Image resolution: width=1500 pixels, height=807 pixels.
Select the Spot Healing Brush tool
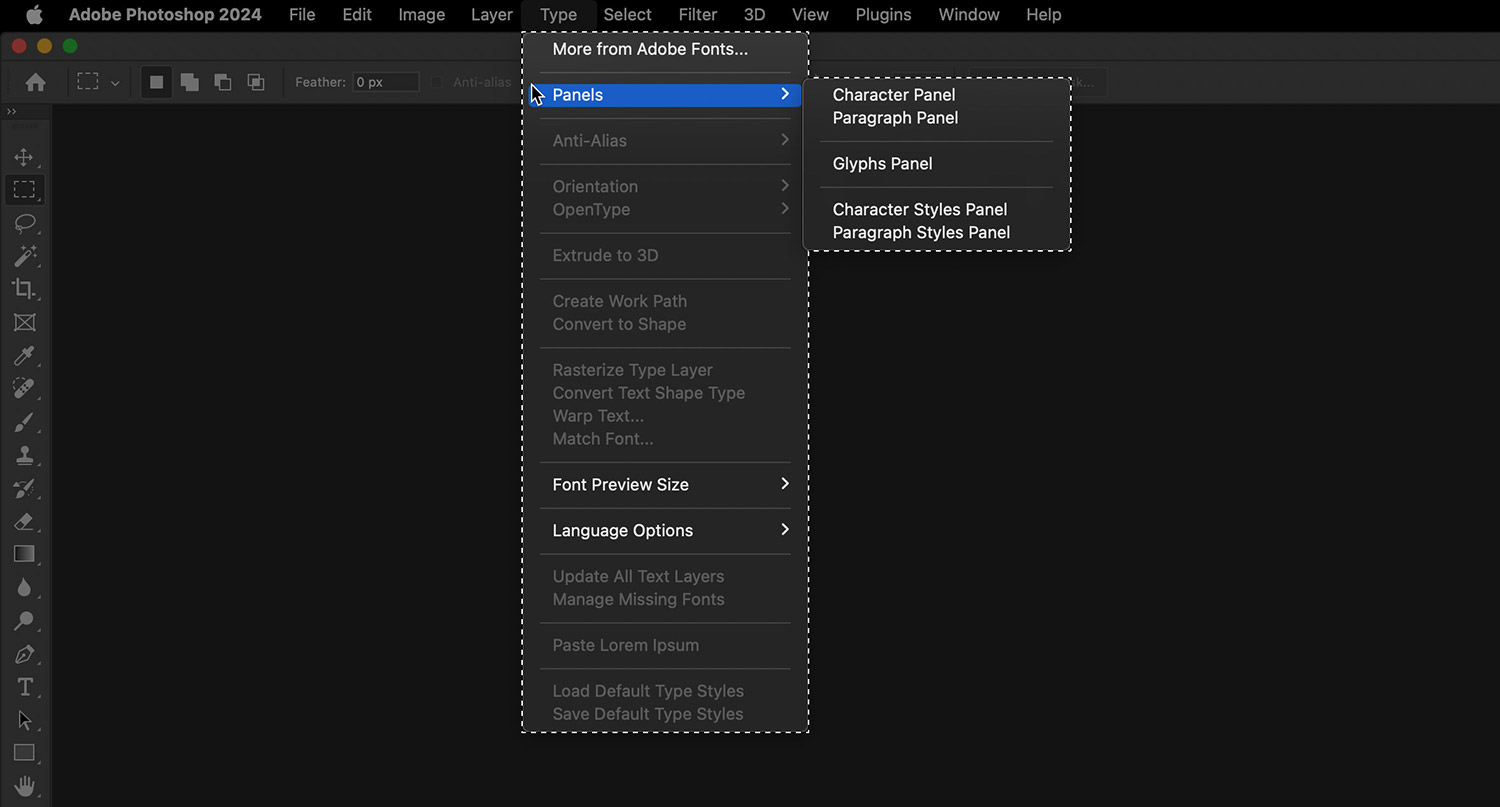coord(24,388)
